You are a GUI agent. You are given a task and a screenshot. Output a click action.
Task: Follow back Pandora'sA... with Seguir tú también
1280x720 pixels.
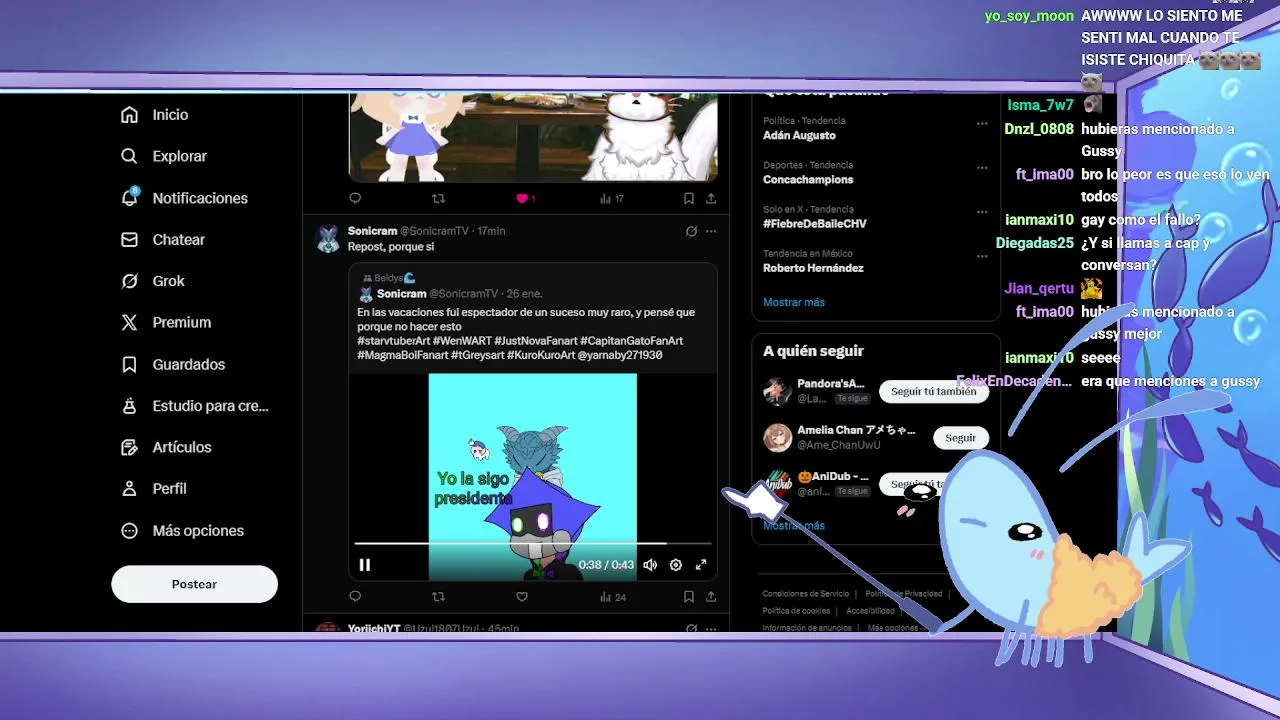pyautogui.click(x=934, y=392)
